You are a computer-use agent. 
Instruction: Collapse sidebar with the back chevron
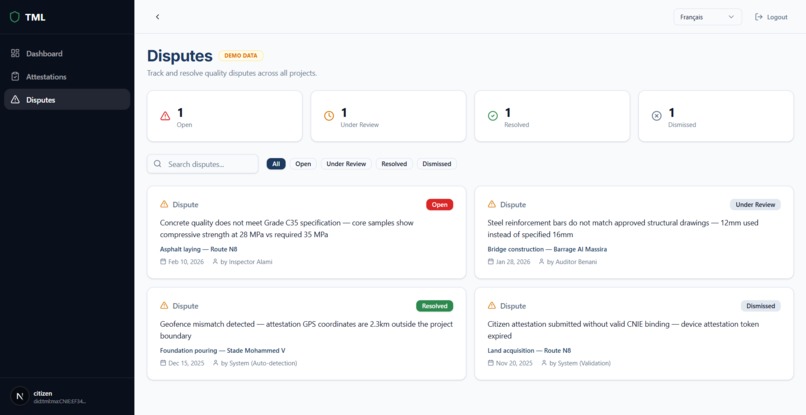point(157,17)
